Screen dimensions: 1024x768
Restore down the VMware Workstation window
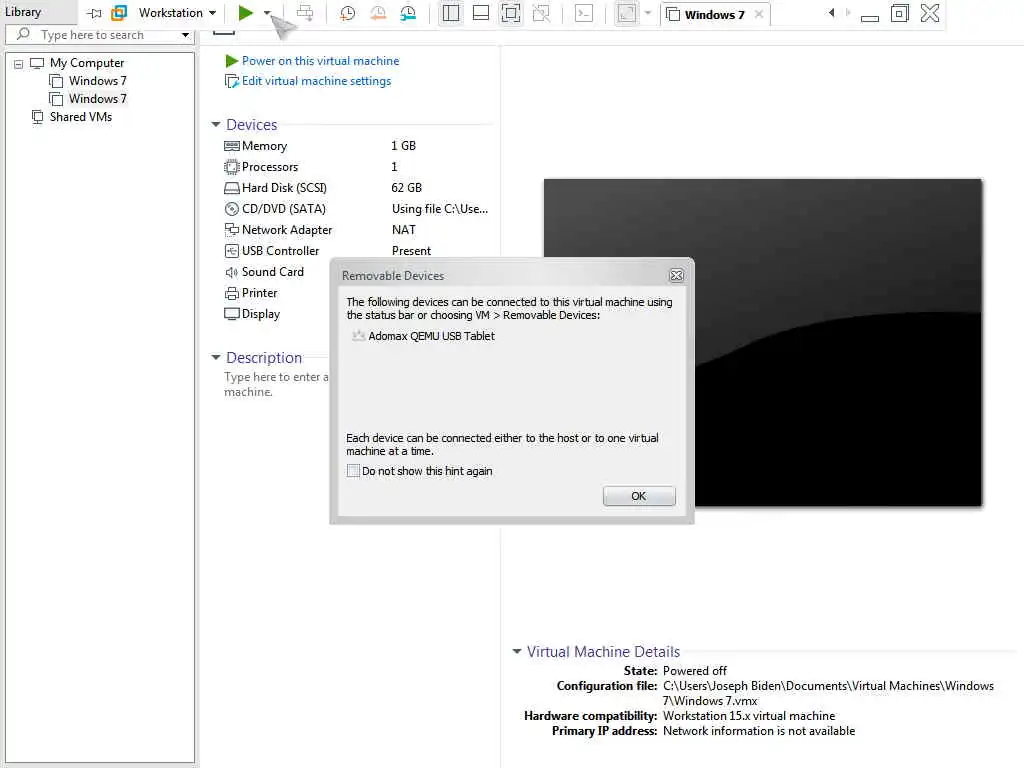899,13
